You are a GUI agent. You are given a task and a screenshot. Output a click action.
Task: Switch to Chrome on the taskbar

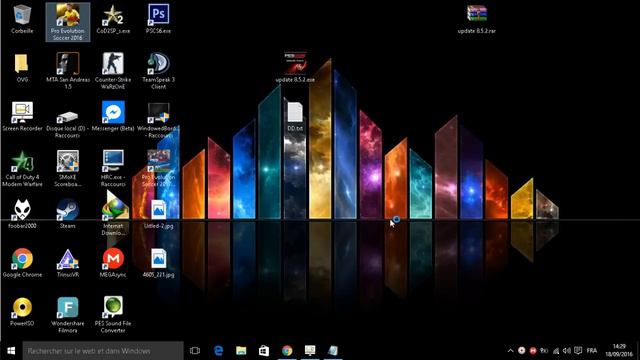coord(287,351)
